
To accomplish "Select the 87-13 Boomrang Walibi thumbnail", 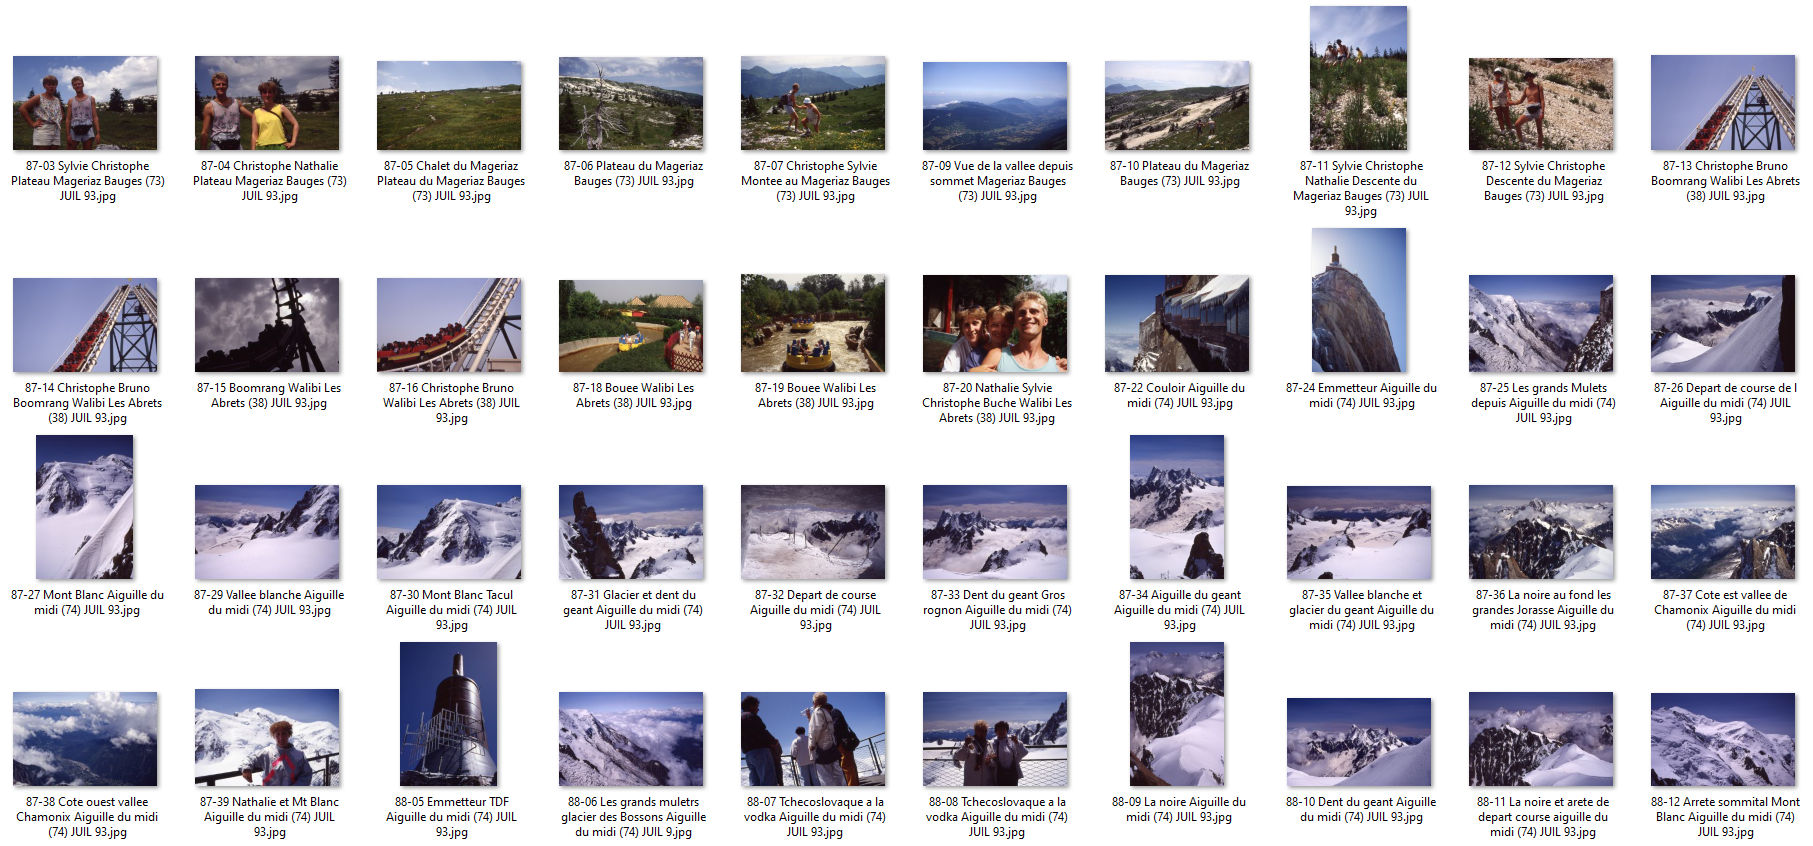I will (x=1722, y=103).
